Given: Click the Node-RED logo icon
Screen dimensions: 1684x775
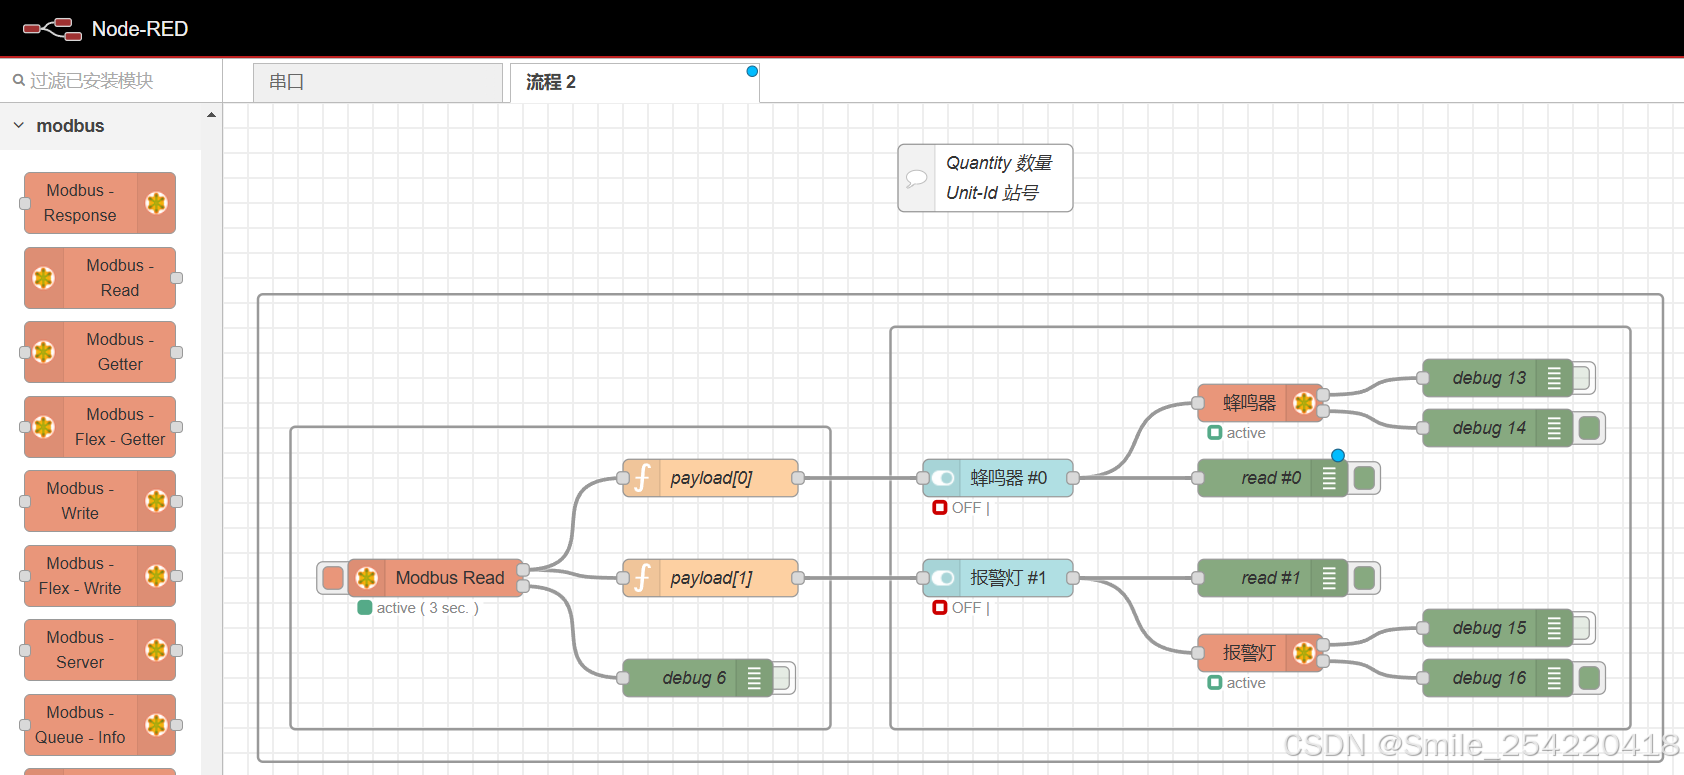Looking at the screenshot, I should pyautogui.click(x=52, y=29).
